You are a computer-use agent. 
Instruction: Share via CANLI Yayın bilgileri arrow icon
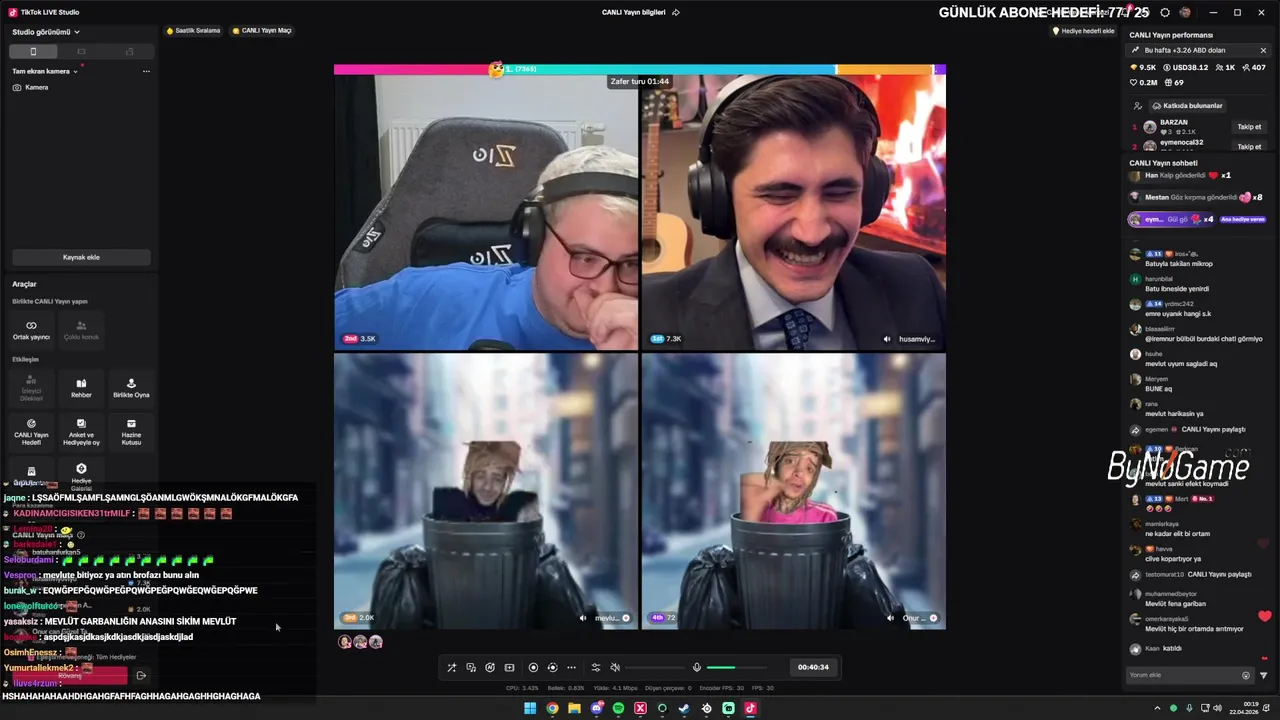676,12
